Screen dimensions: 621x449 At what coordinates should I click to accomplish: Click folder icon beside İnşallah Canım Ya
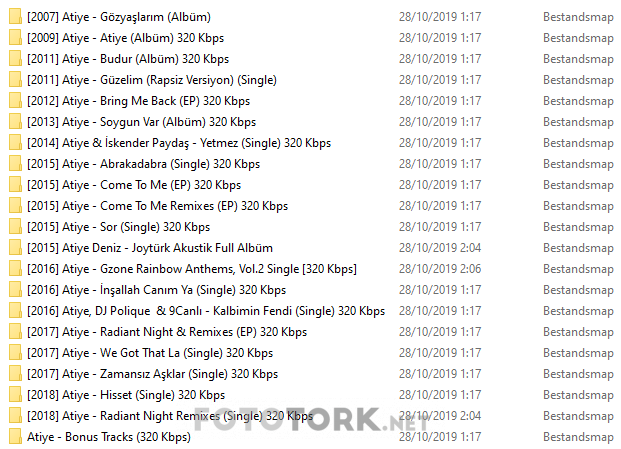point(15,289)
